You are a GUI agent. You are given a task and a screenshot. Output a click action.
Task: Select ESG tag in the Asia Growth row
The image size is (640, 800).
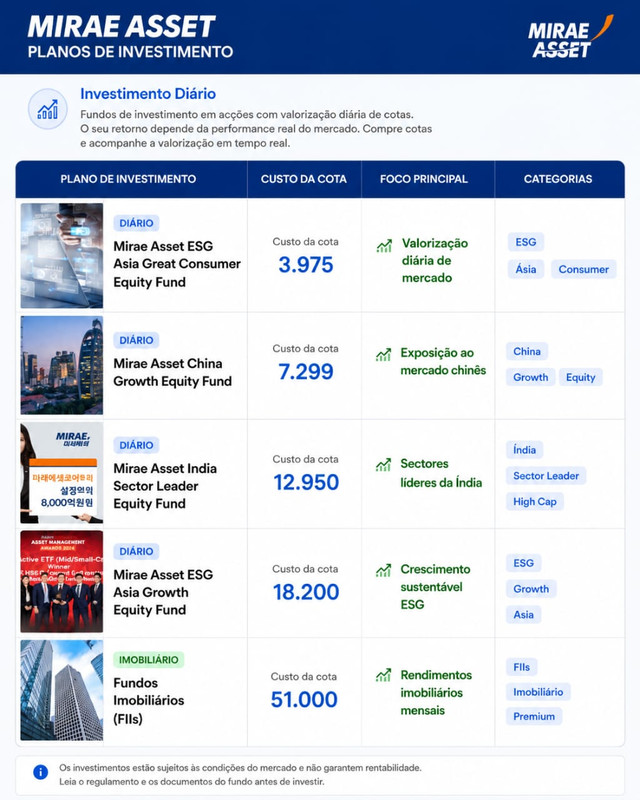pyautogui.click(x=524, y=563)
